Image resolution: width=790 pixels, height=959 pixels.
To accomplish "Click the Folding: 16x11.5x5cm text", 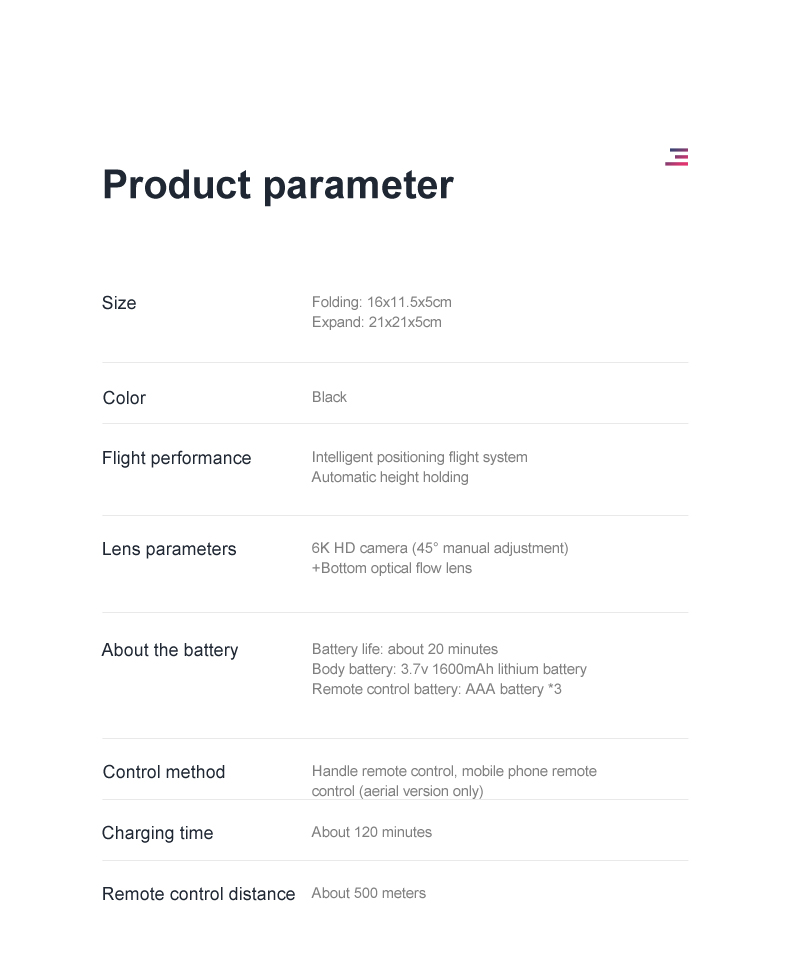I will (381, 302).
